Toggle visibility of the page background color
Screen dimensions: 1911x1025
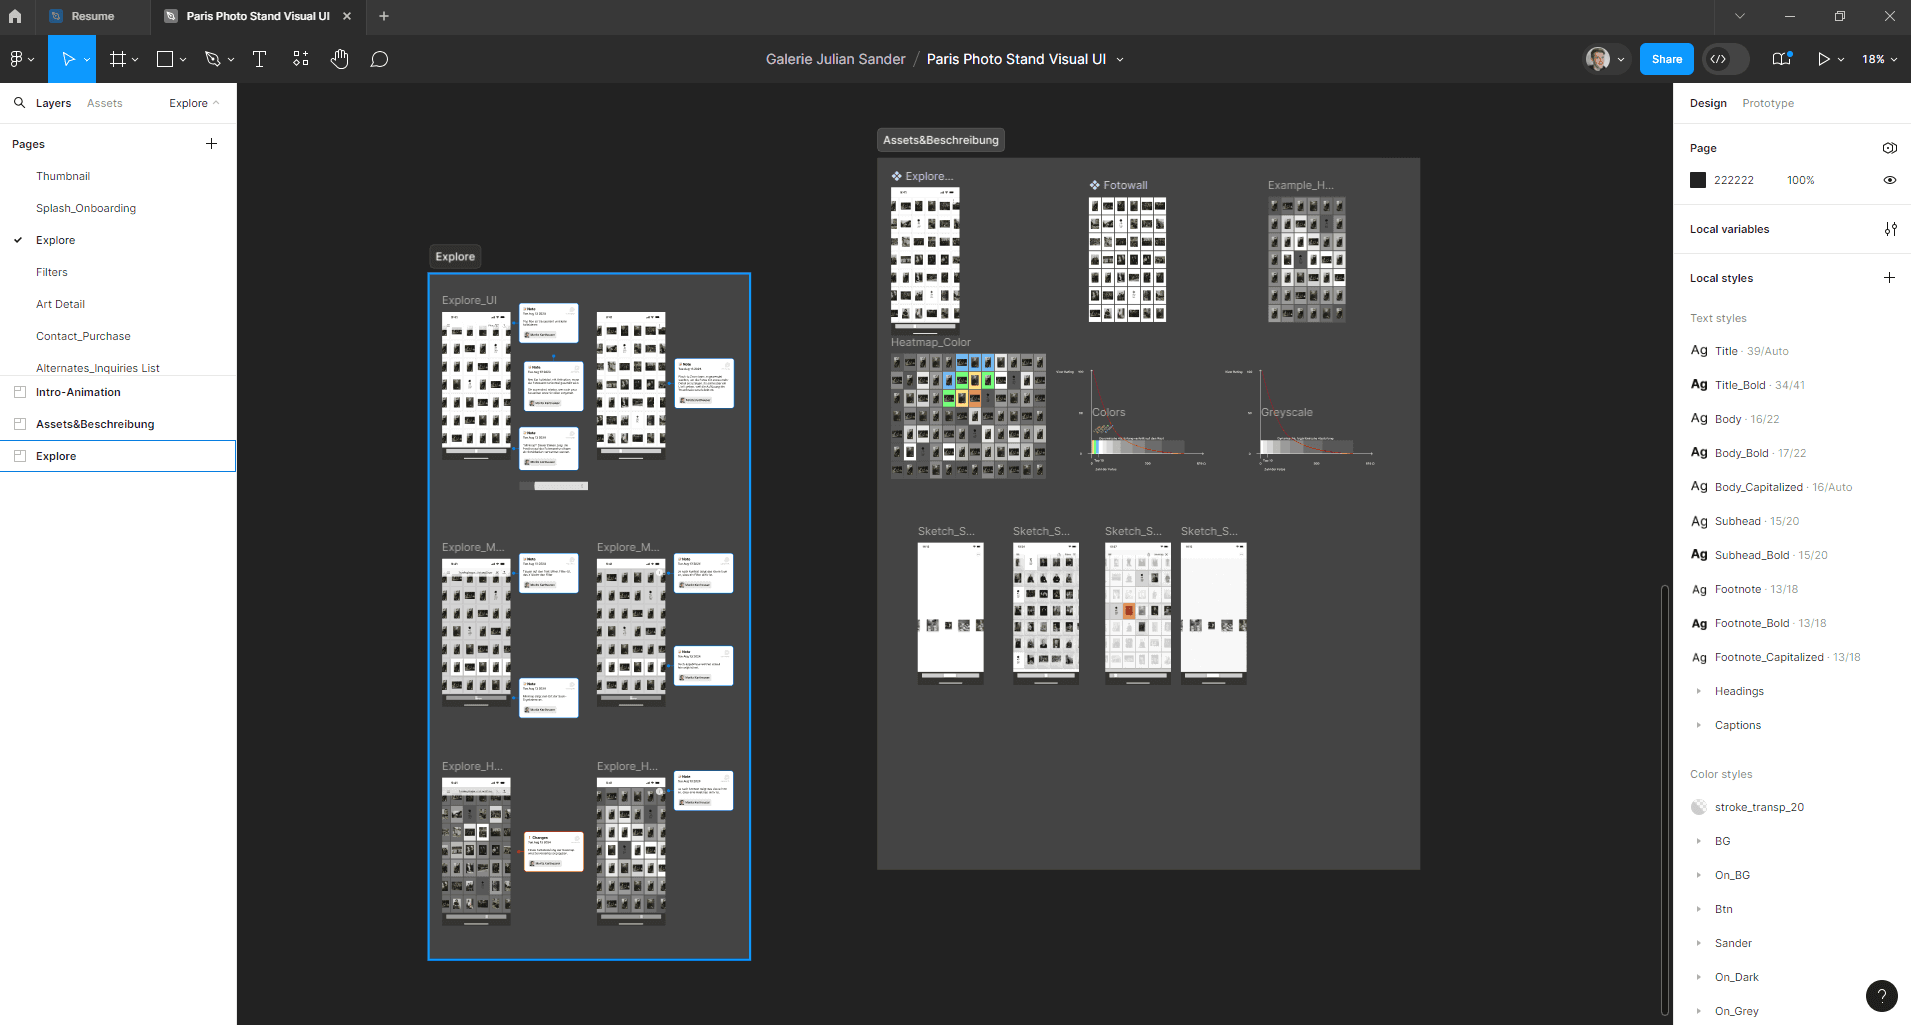point(1889,180)
